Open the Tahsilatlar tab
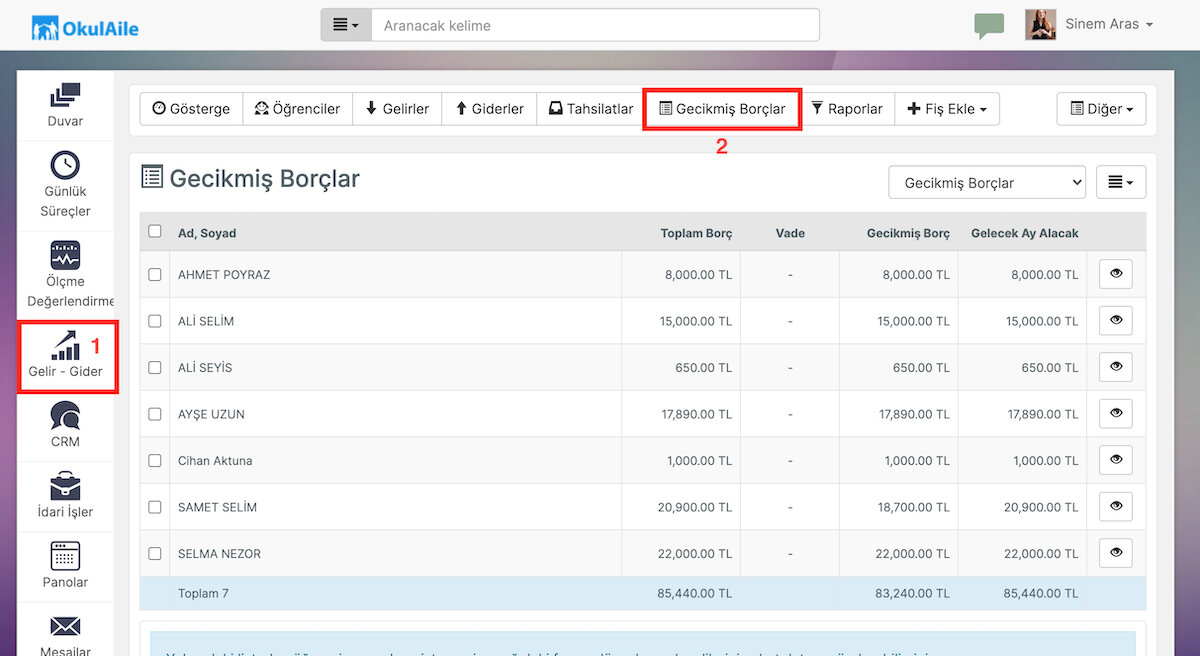This screenshot has width=1200, height=656. click(x=591, y=109)
